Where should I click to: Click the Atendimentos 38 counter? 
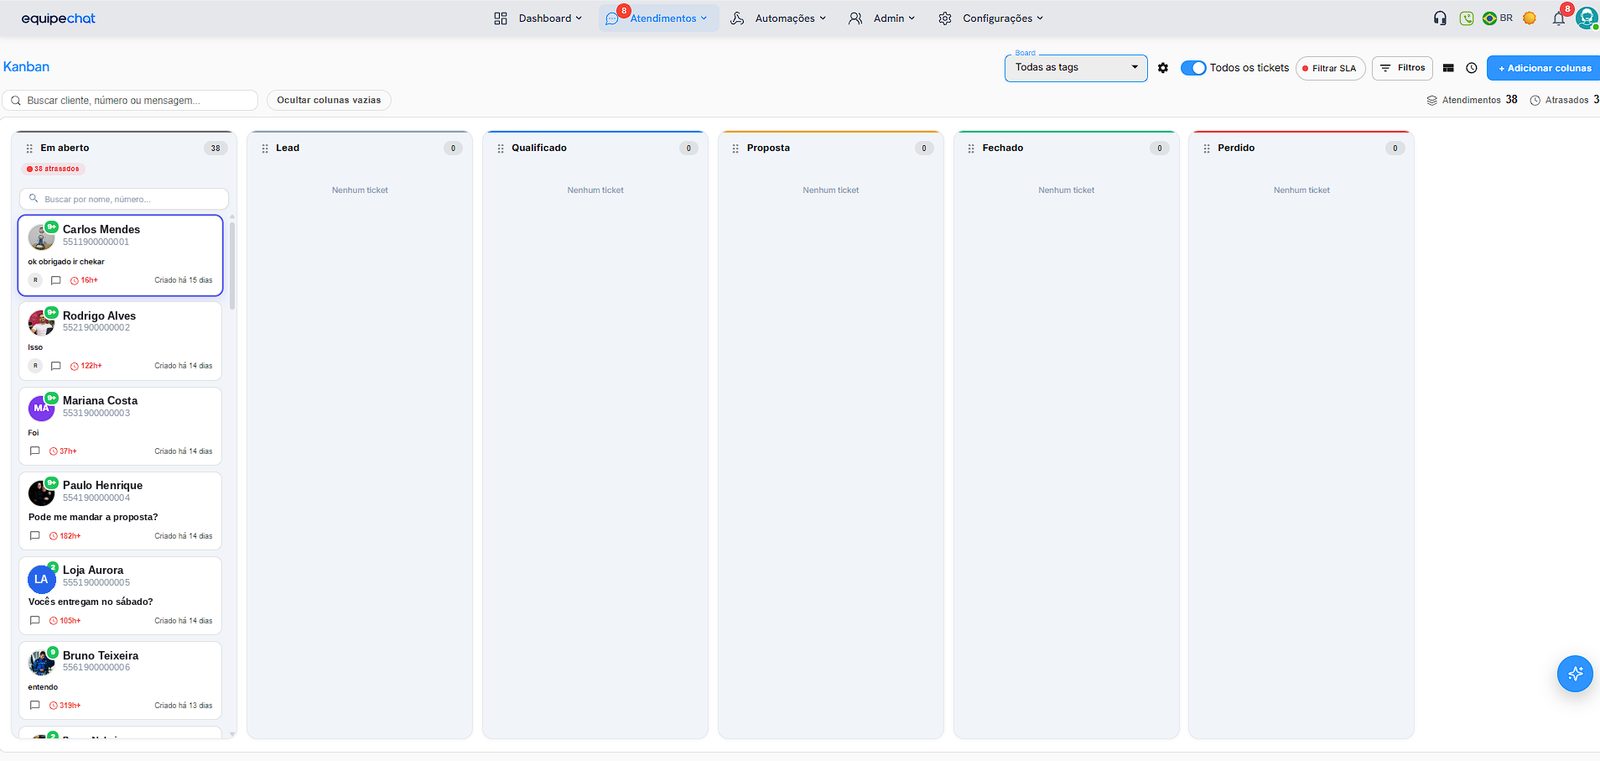(x=1472, y=100)
